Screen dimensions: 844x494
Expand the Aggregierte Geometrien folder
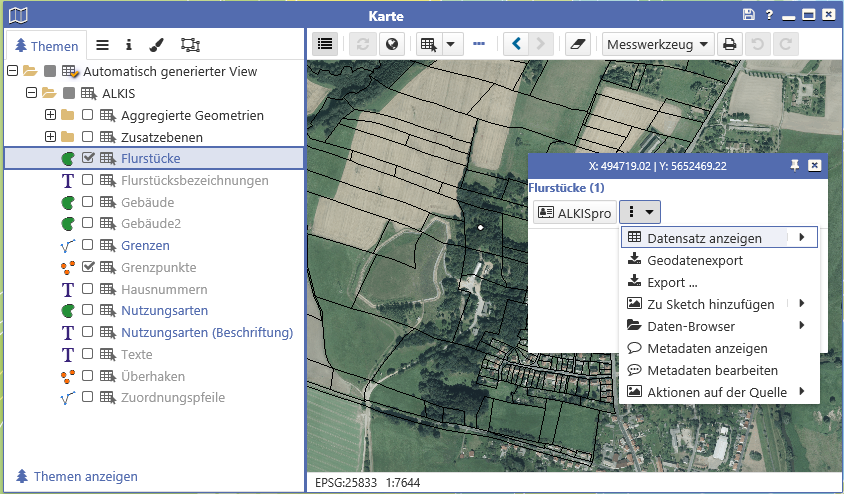(x=50, y=115)
